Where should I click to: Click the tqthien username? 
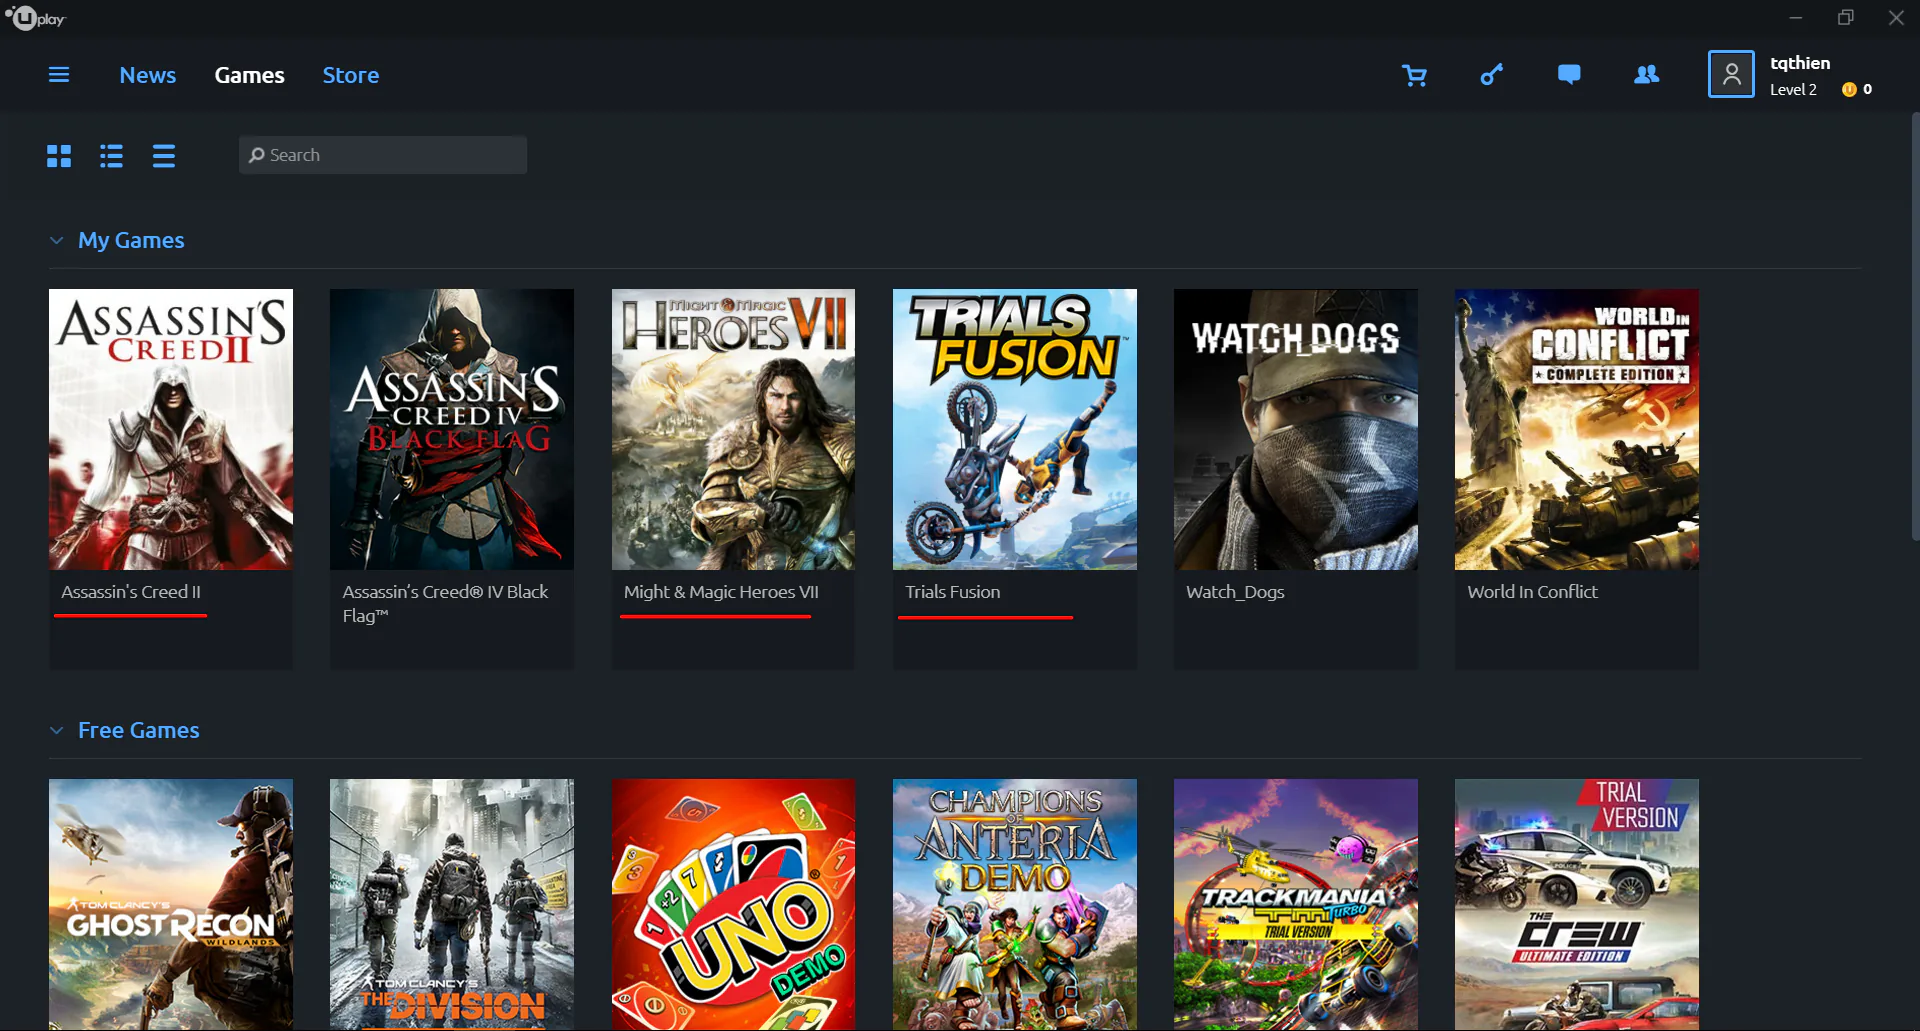[x=1800, y=63]
